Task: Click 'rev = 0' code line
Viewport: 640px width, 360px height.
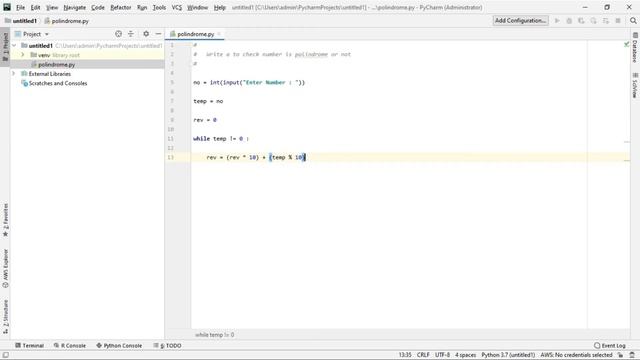Action: pyautogui.click(x=205, y=120)
